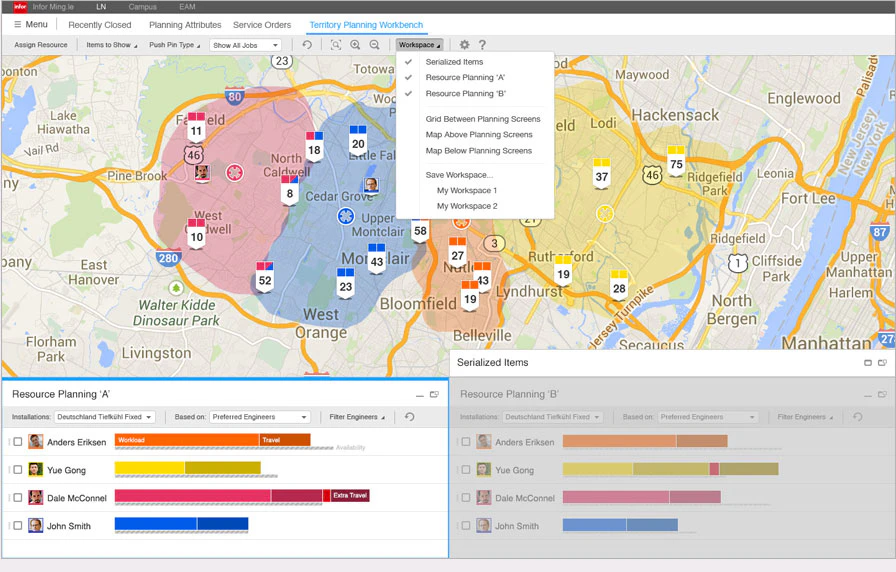Pop out the Serialized Items panel
This screenshot has width=896, height=572.
(x=882, y=362)
